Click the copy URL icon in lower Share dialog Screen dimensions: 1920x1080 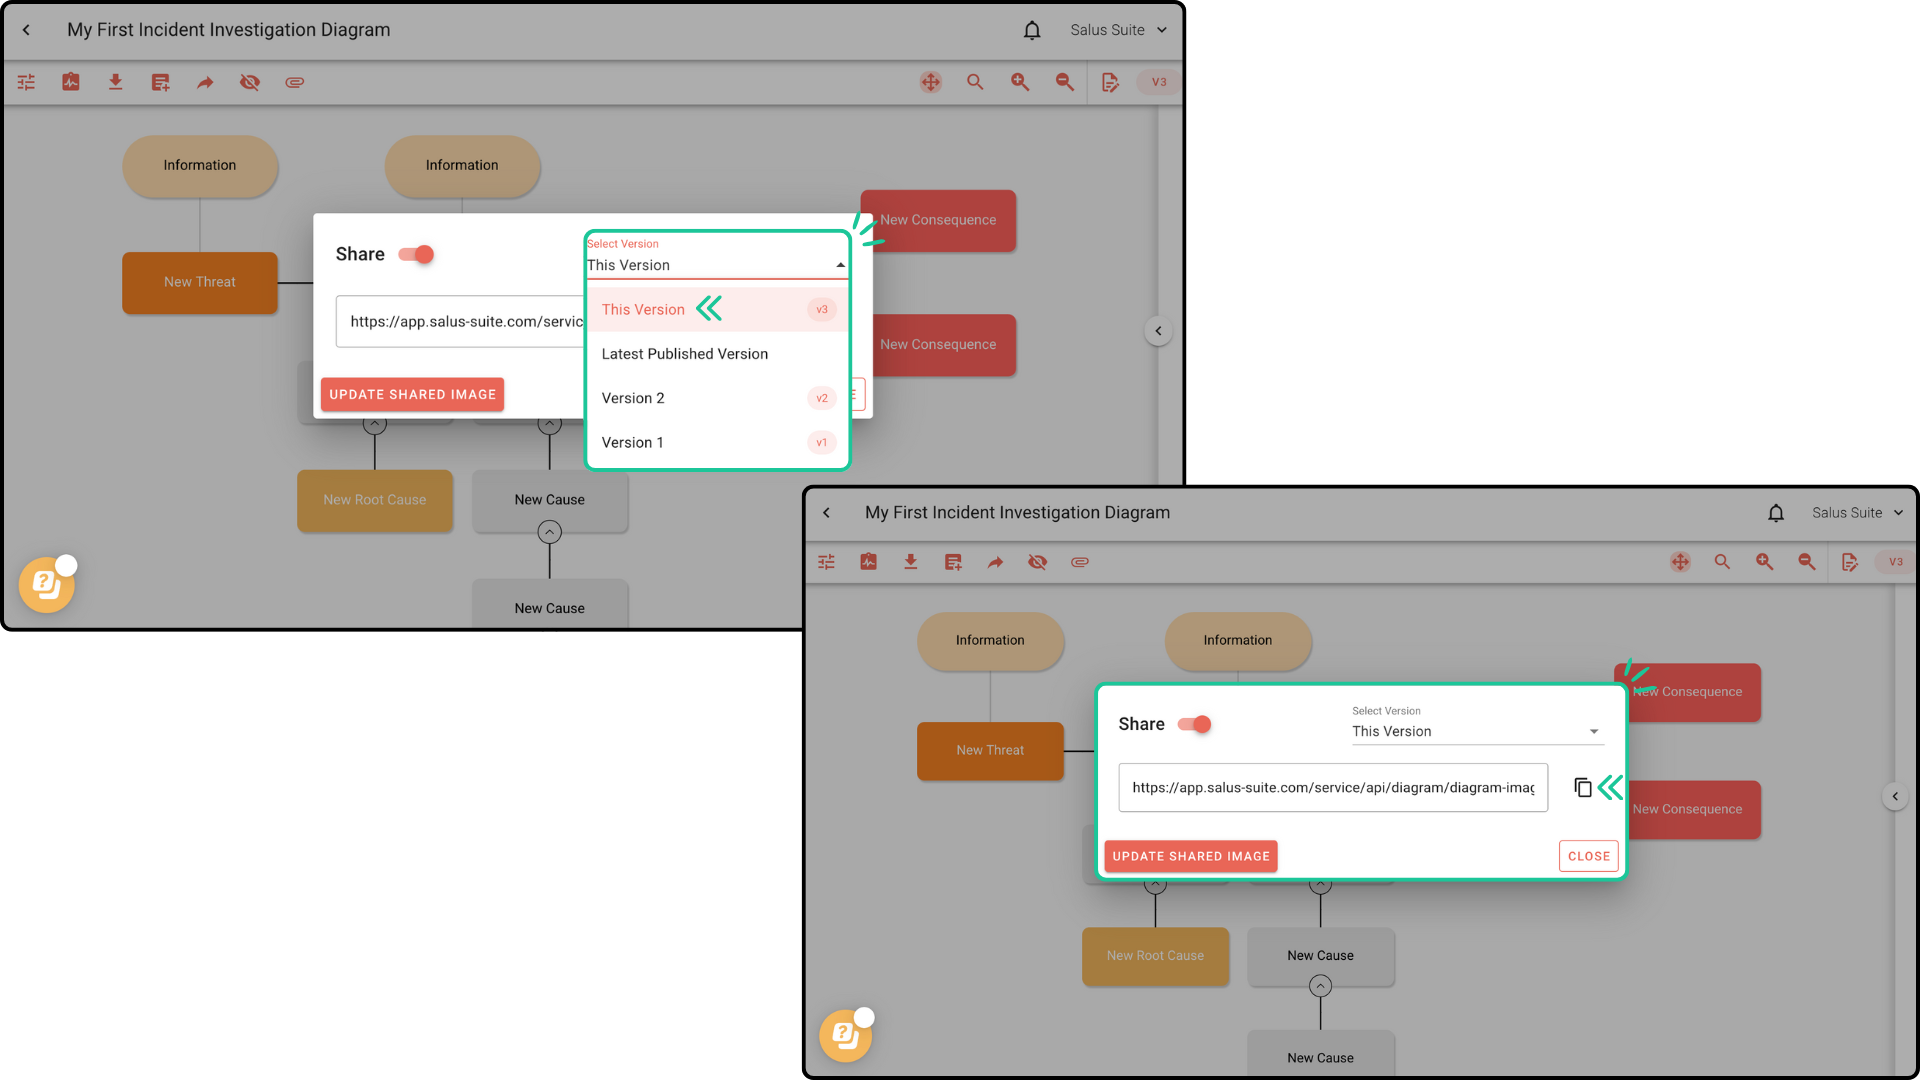[1582, 788]
